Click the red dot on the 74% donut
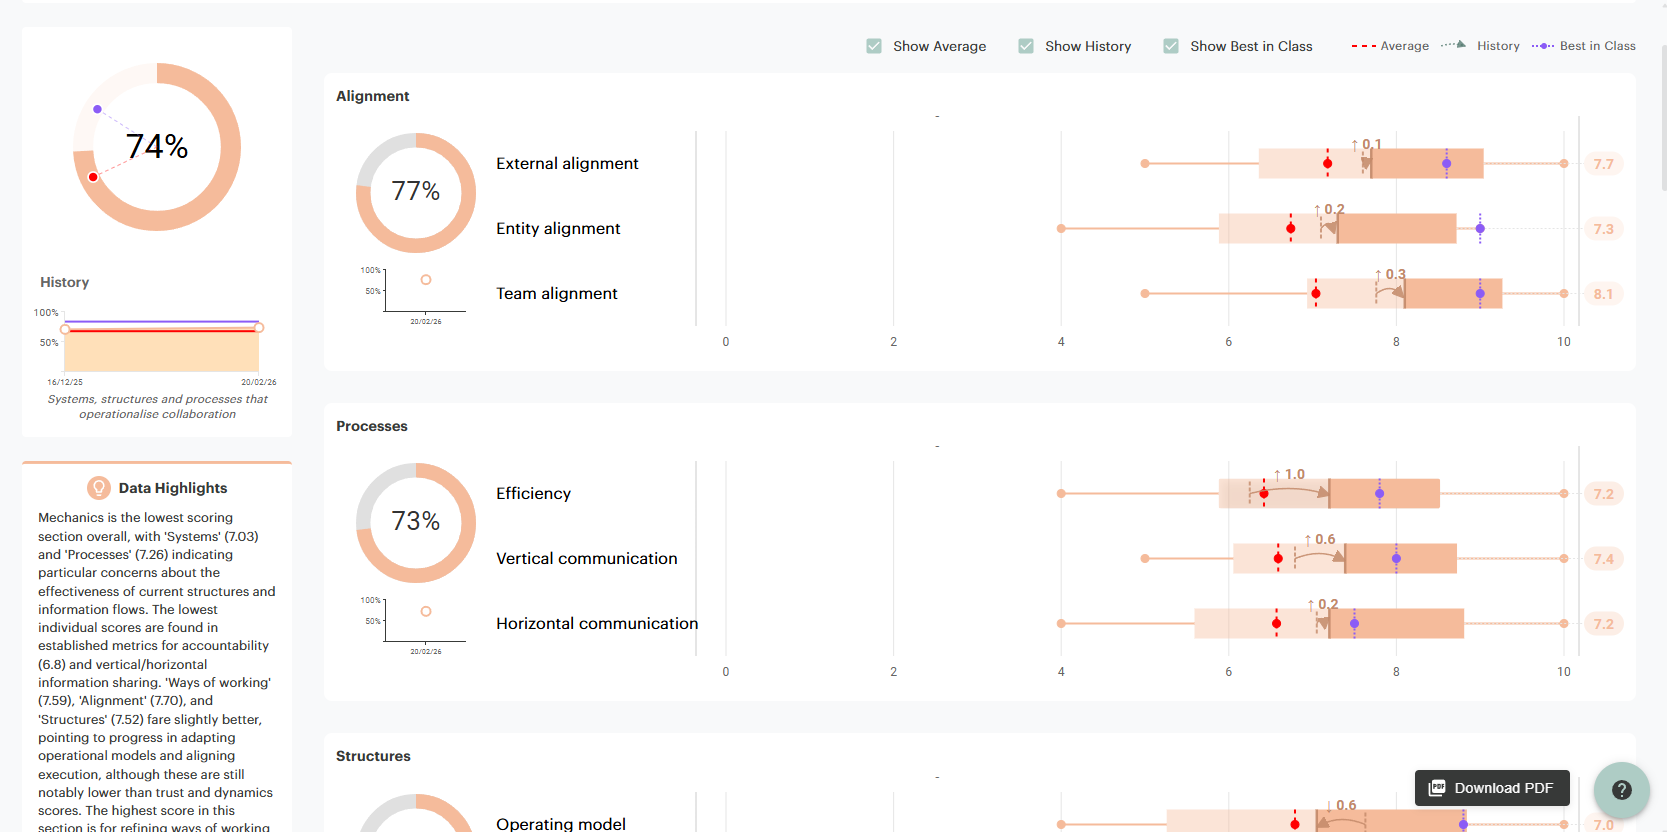The image size is (1667, 832). tap(93, 177)
